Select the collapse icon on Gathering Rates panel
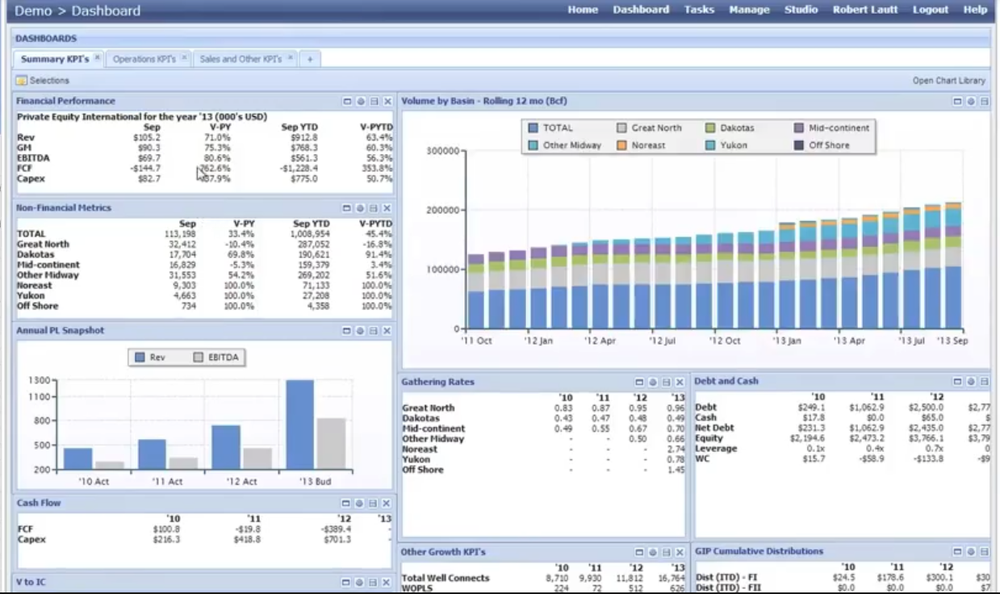Image resolution: width=1000 pixels, height=594 pixels. click(638, 381)
